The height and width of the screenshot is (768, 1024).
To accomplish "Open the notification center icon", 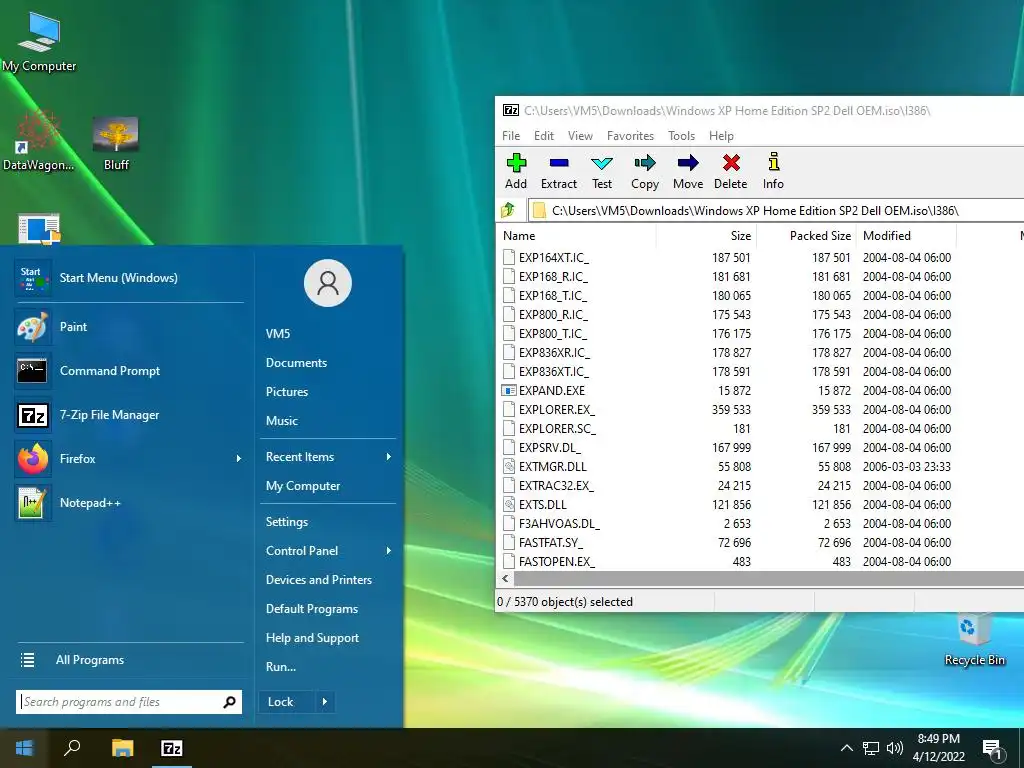I will point(992,750).
